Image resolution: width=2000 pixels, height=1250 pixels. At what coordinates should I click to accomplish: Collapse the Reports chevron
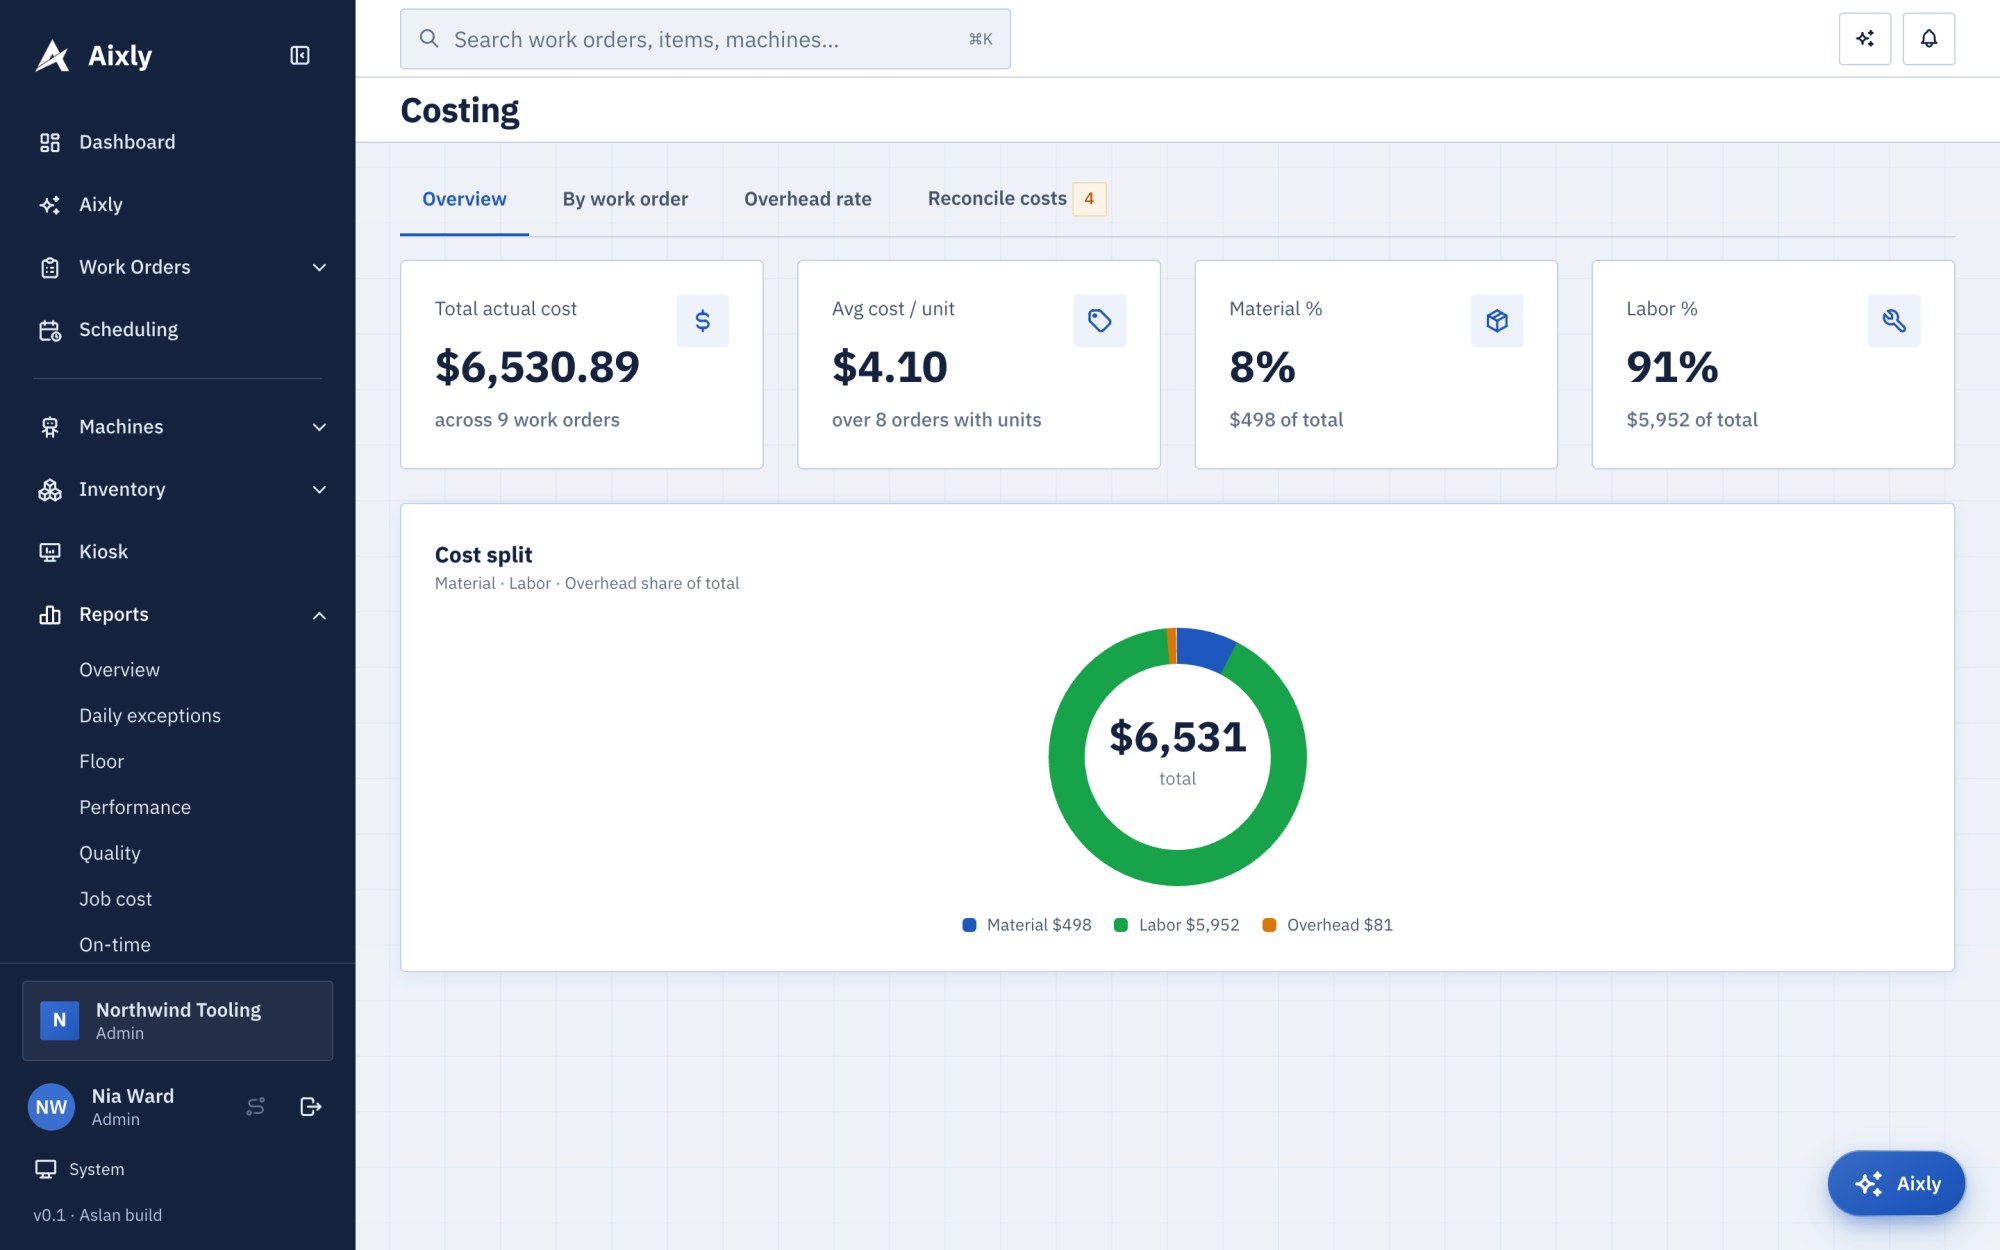pos(319,615)
